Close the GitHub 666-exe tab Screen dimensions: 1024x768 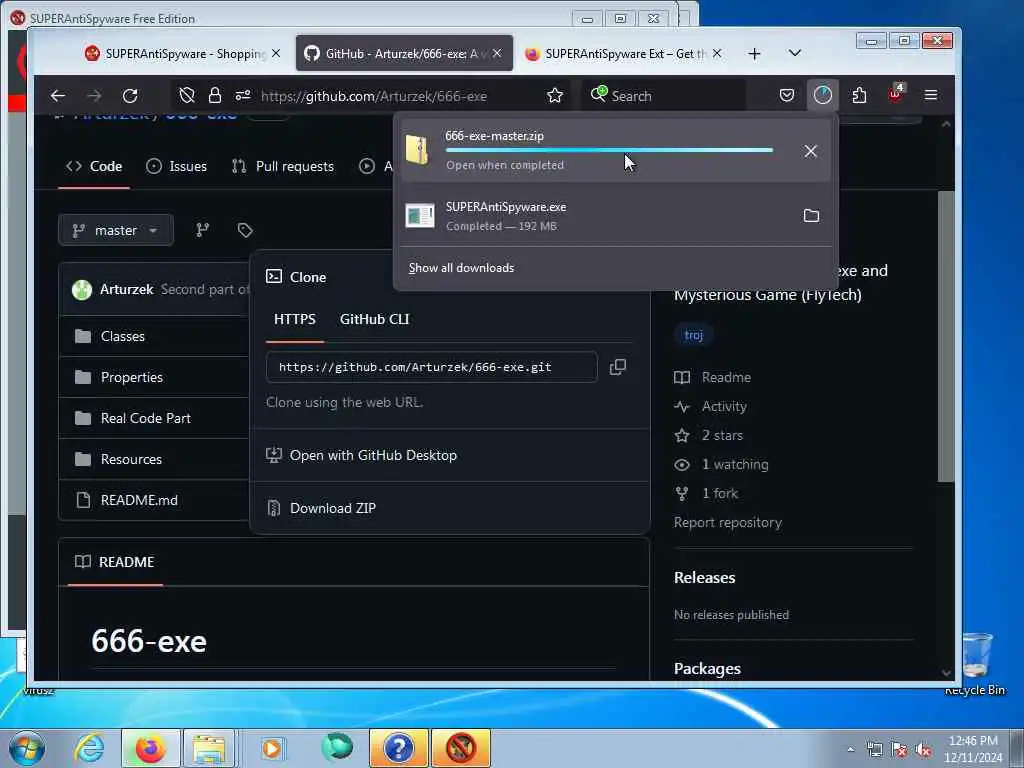(497, 54)
